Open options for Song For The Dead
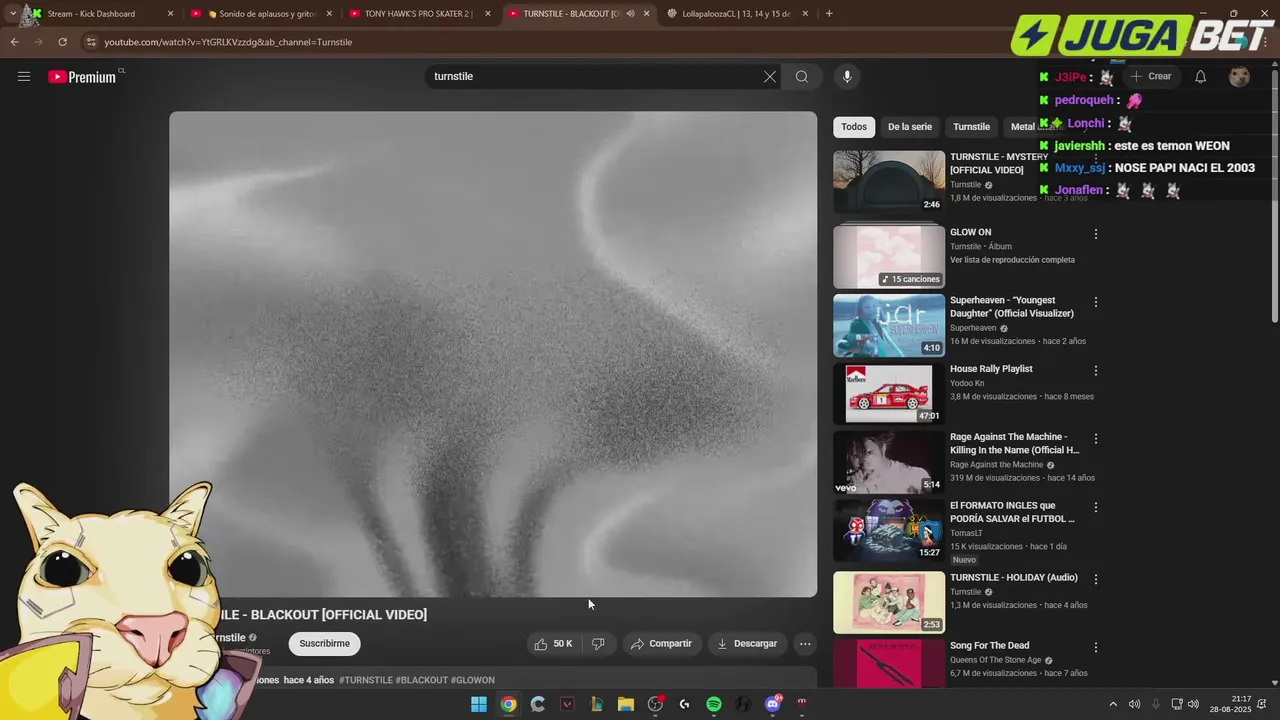The width and height of the screenshot is (1280, 720). (x=1096, y=647)
